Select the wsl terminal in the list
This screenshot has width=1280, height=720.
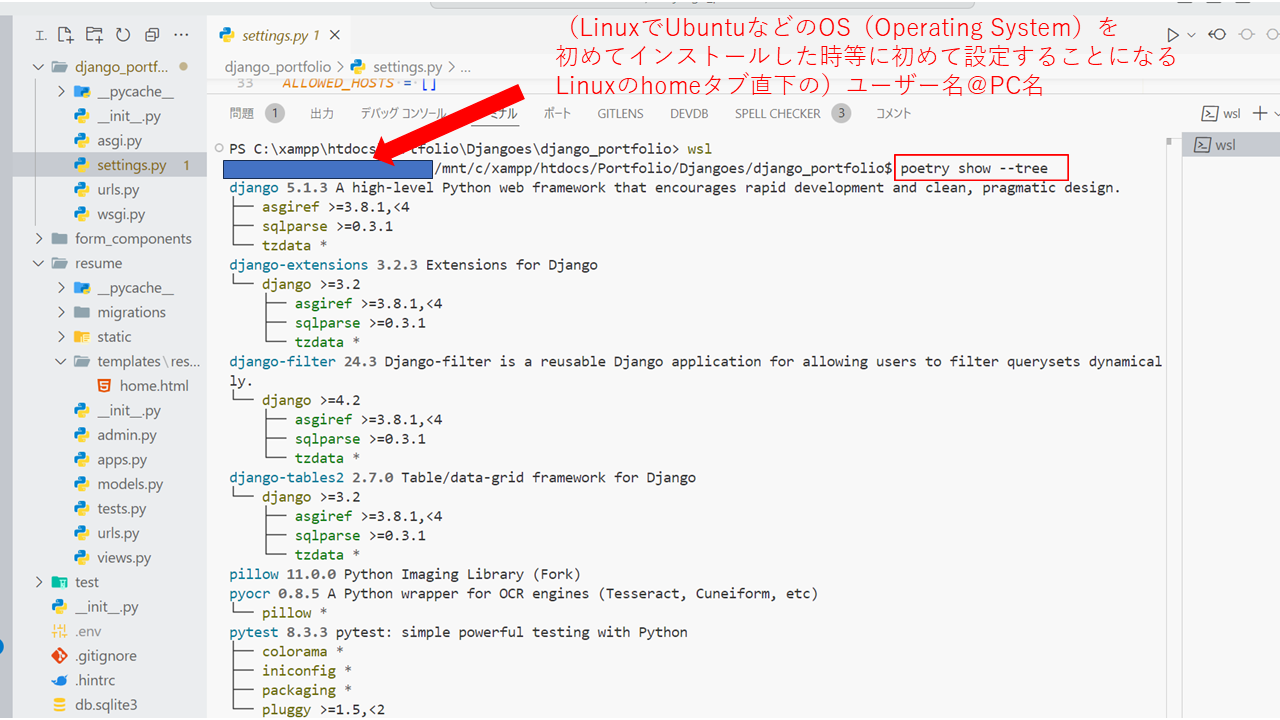tap(1230, 145)
